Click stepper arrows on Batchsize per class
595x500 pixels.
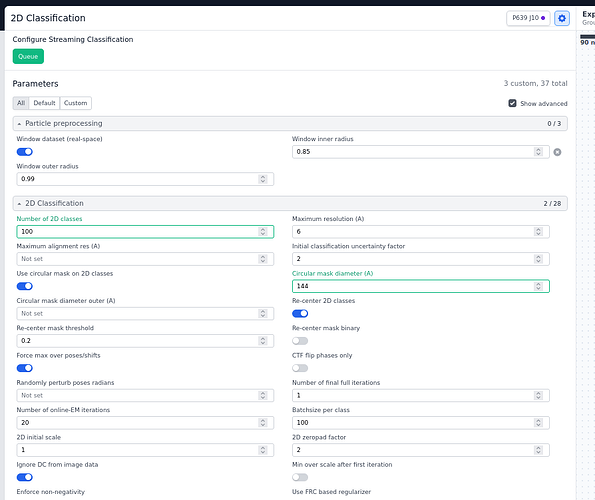coord(538,423)
